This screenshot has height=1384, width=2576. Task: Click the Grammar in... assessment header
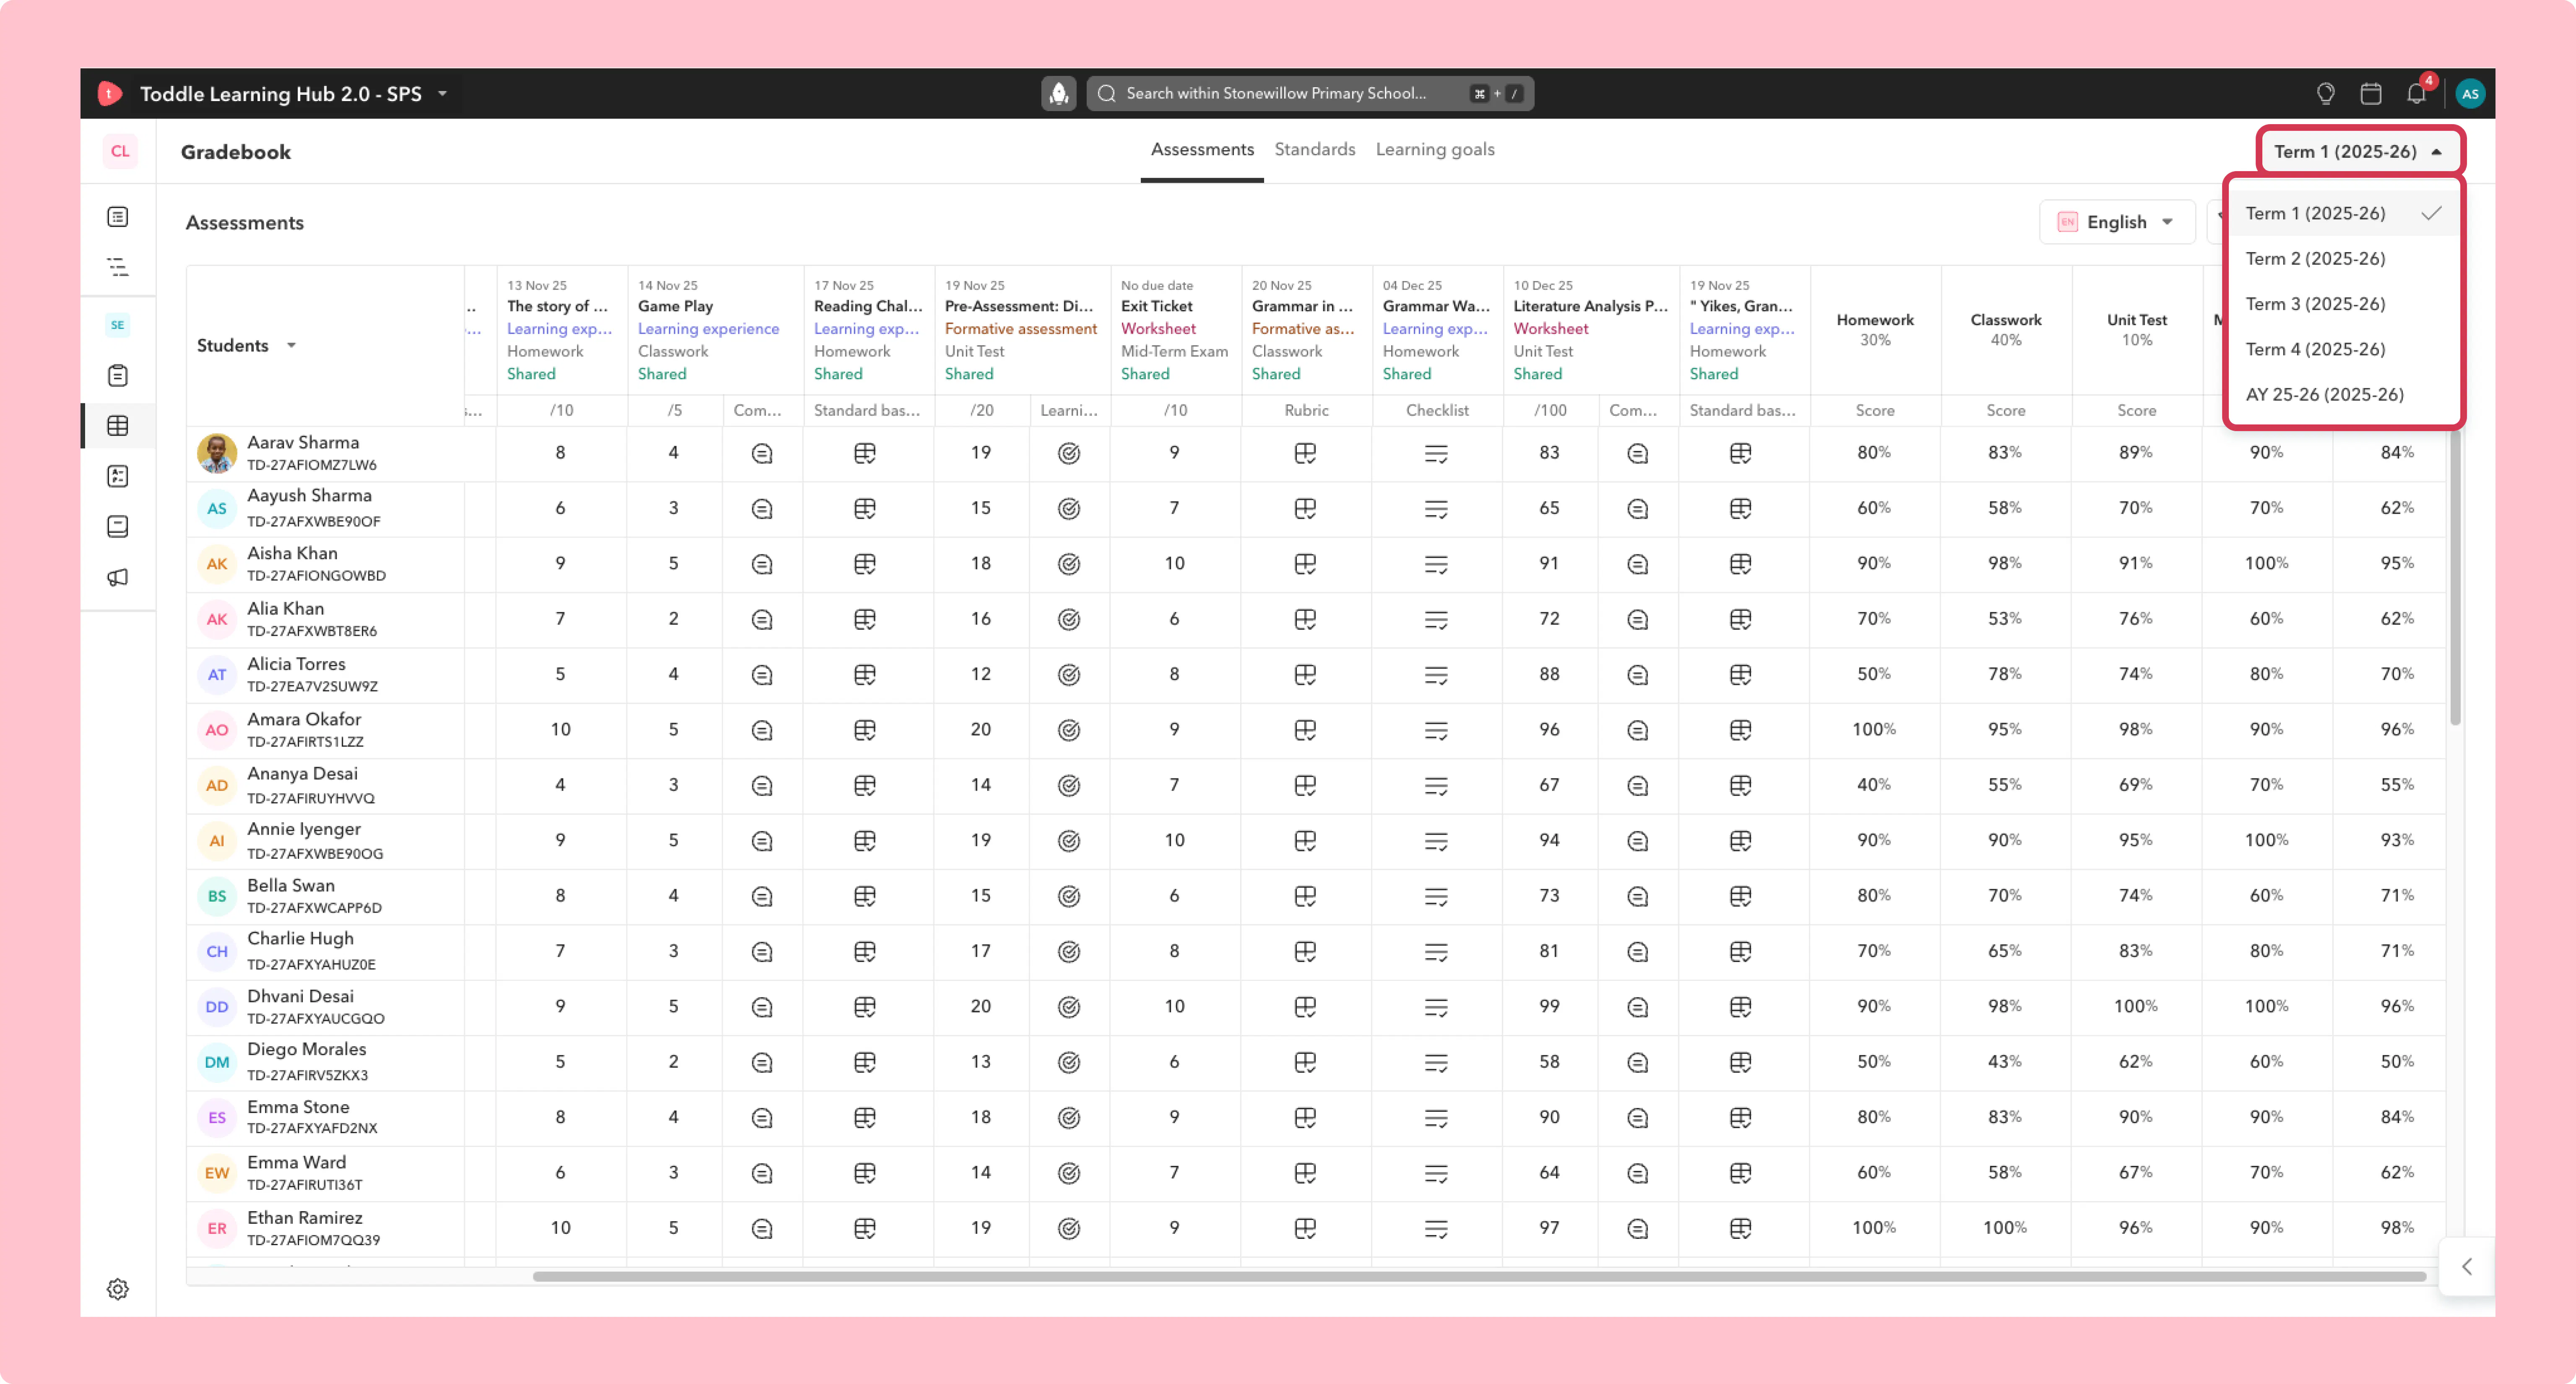[x=1306, y=330]
